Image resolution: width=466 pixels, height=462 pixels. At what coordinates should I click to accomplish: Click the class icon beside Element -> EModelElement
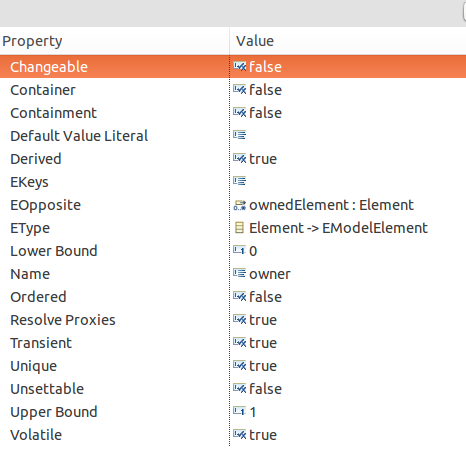point(239,228)
